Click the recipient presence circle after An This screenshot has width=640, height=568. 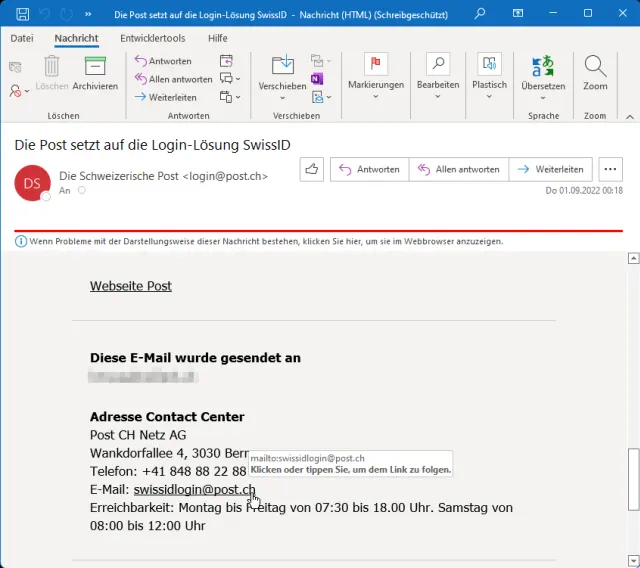click(82, 190)
